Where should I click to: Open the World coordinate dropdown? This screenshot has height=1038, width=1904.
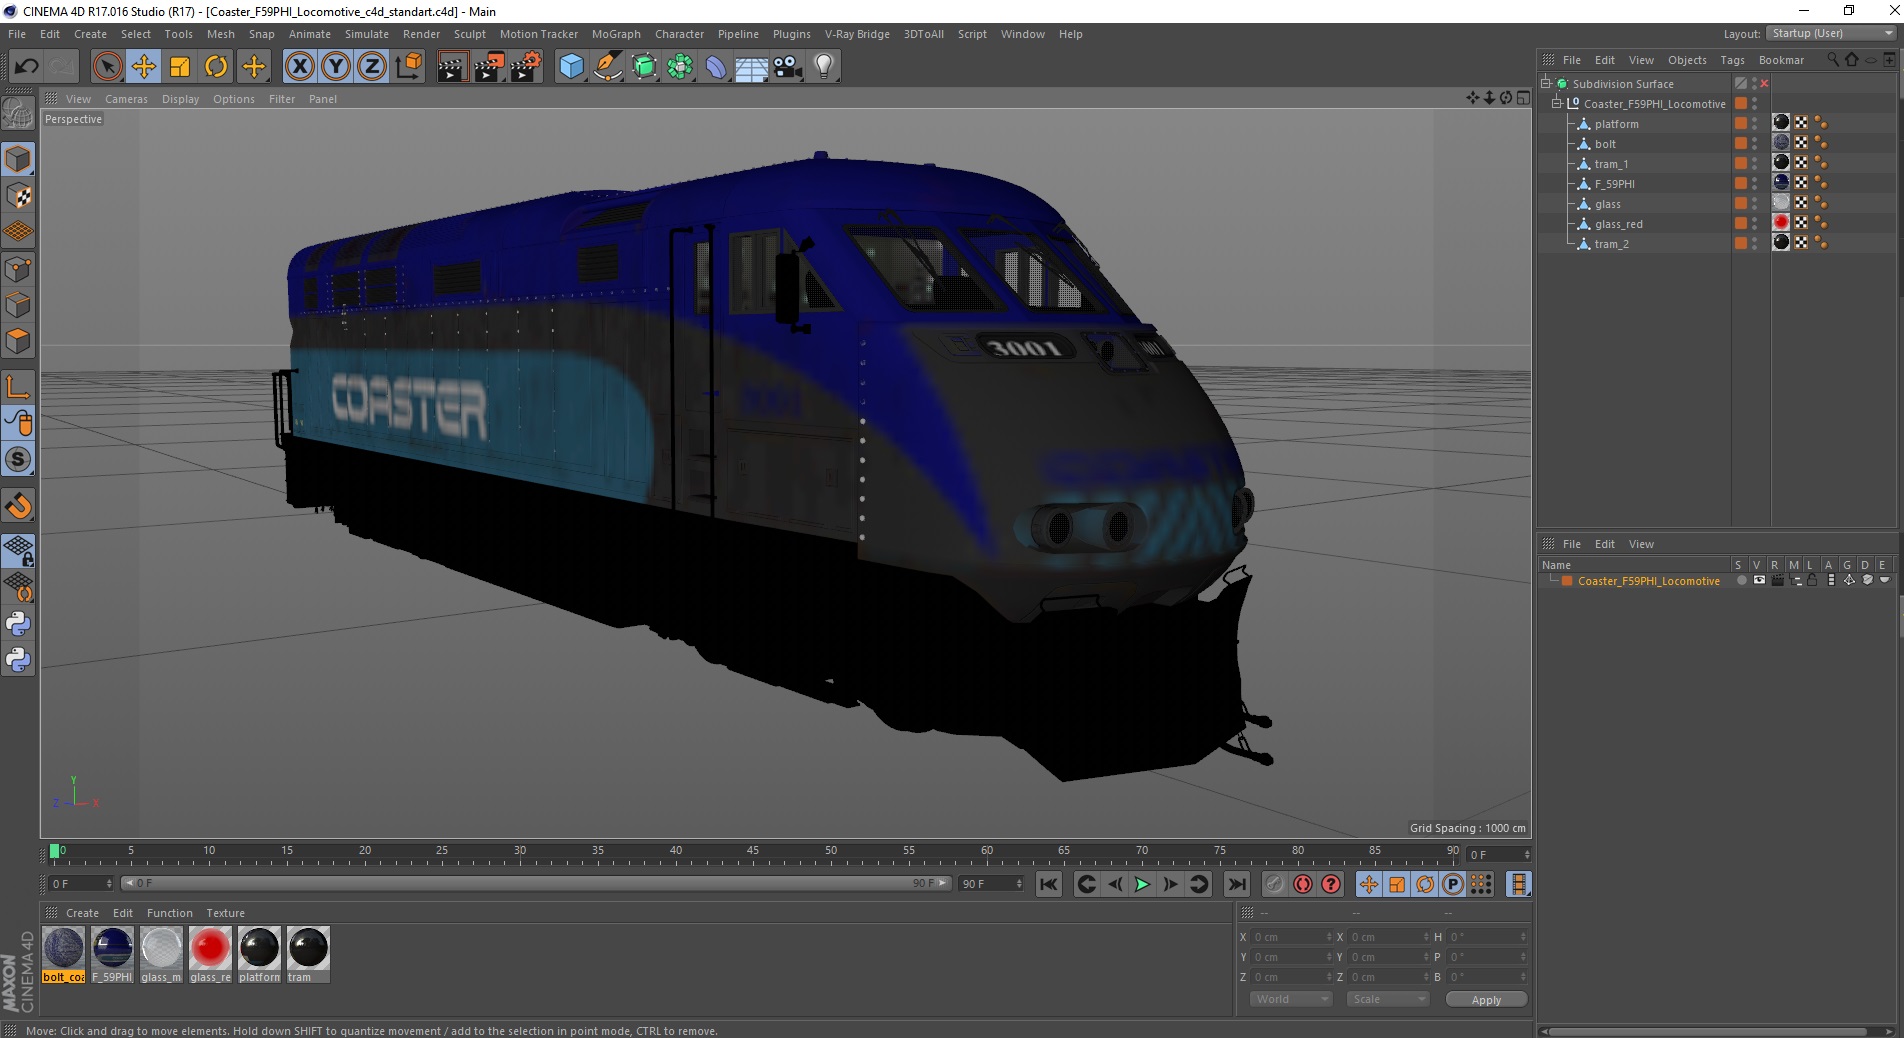[1290, 999]
